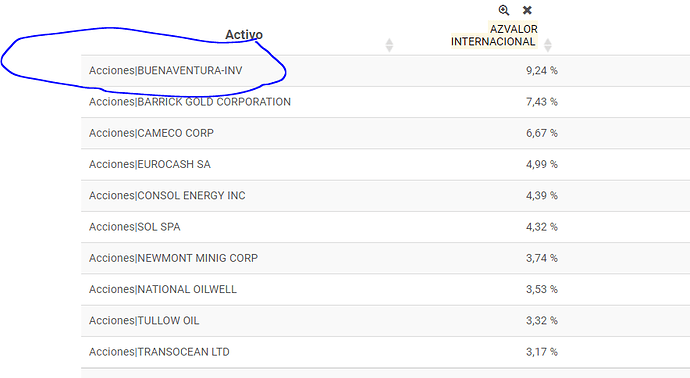Sort by the Activo column arrows

tap(389, 45)
